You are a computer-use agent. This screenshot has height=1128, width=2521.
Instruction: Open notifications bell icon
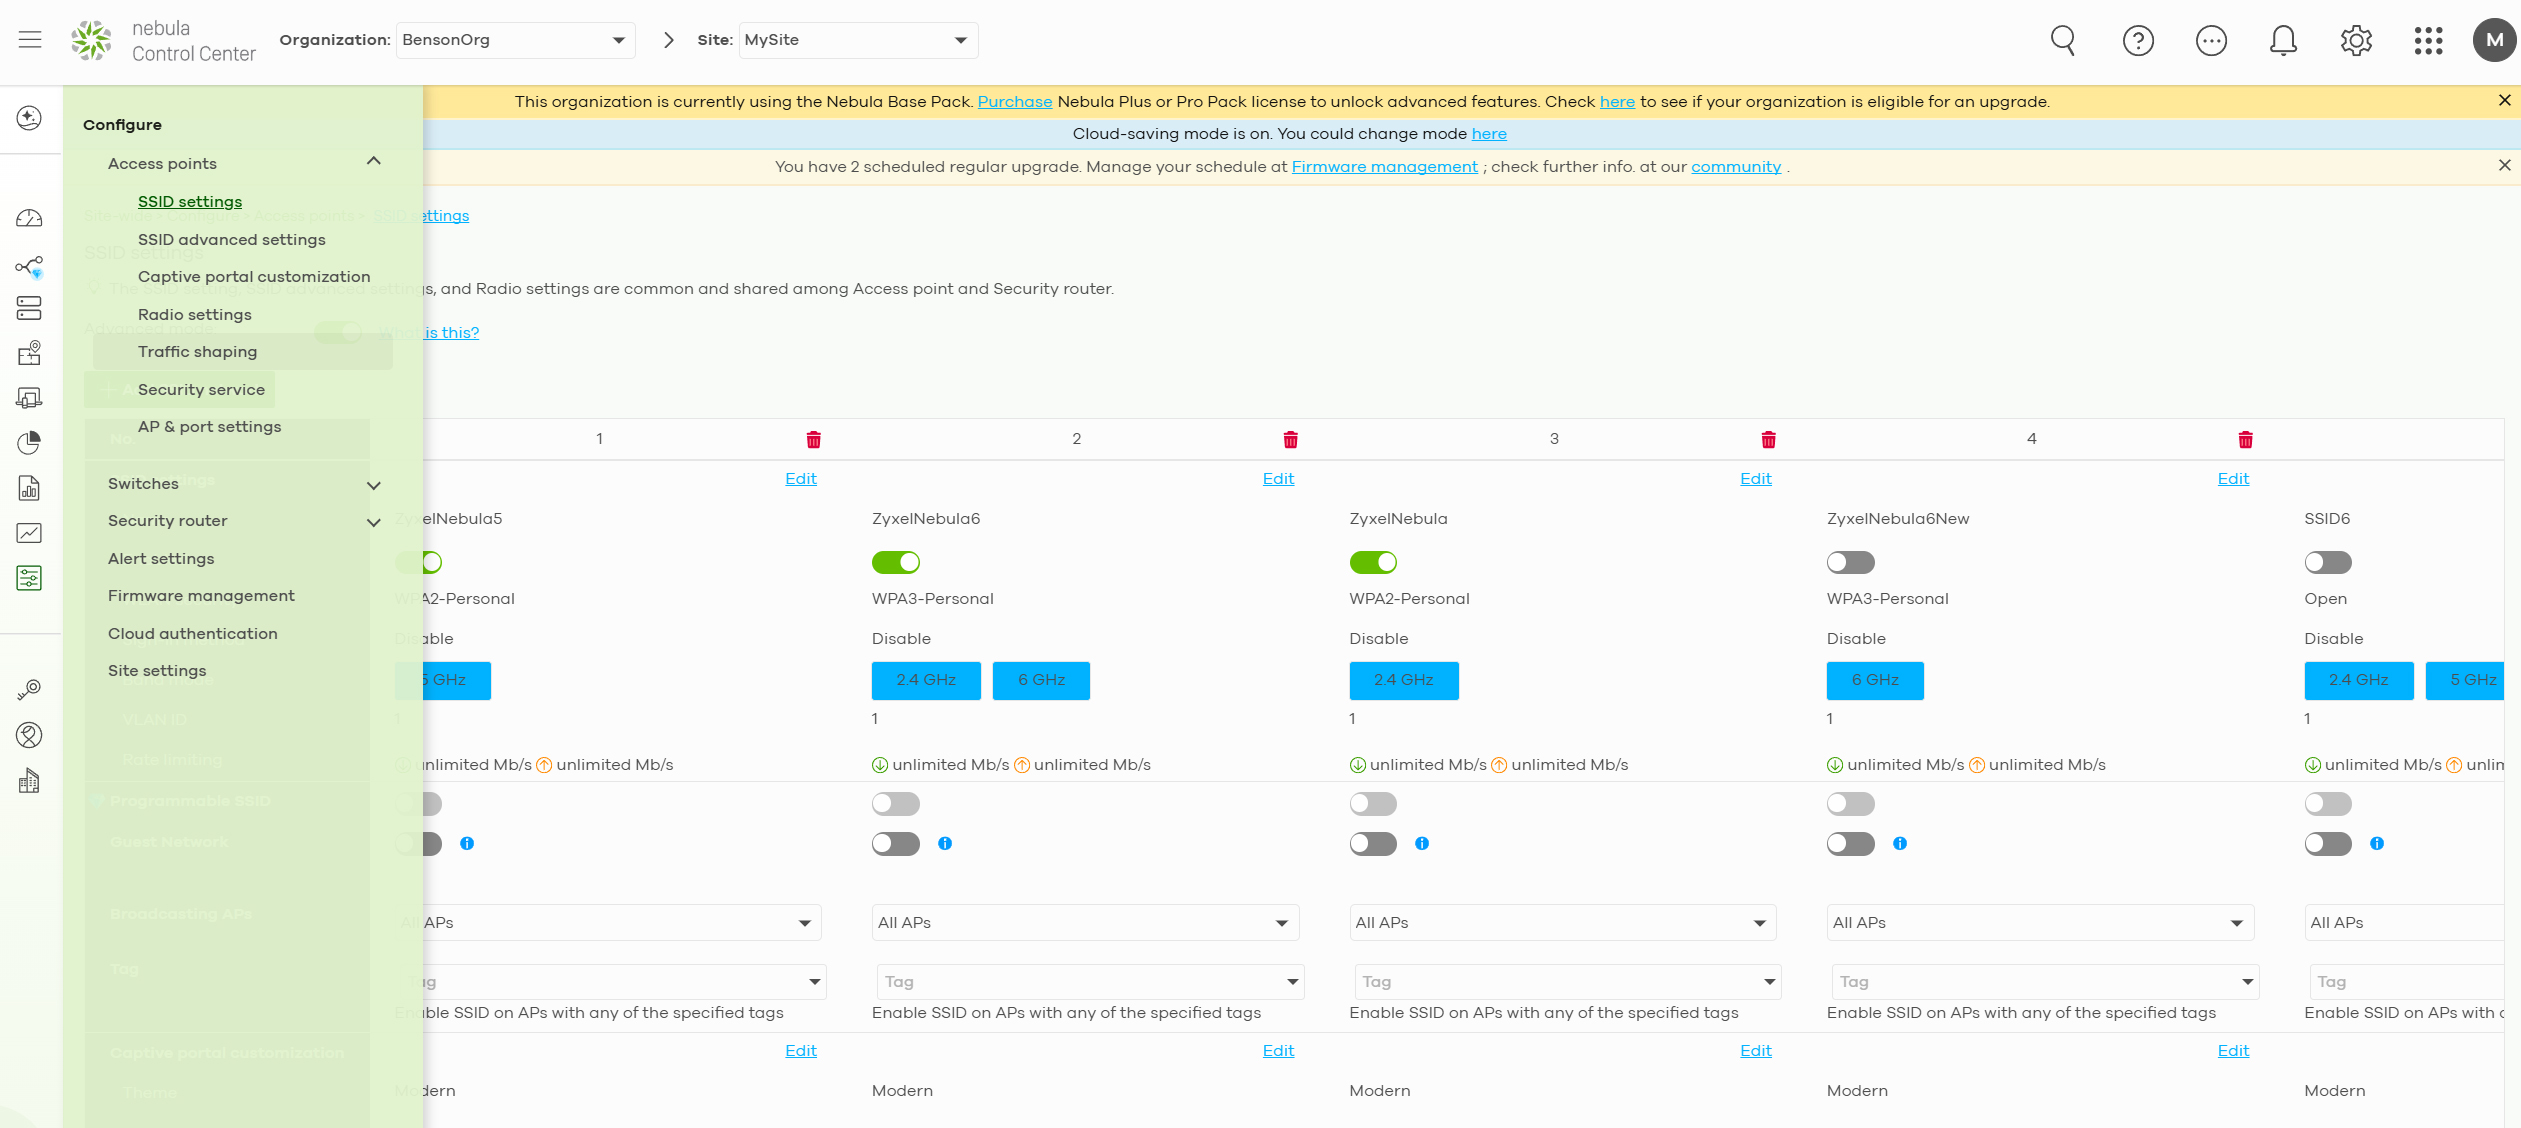click(2283, 40)
